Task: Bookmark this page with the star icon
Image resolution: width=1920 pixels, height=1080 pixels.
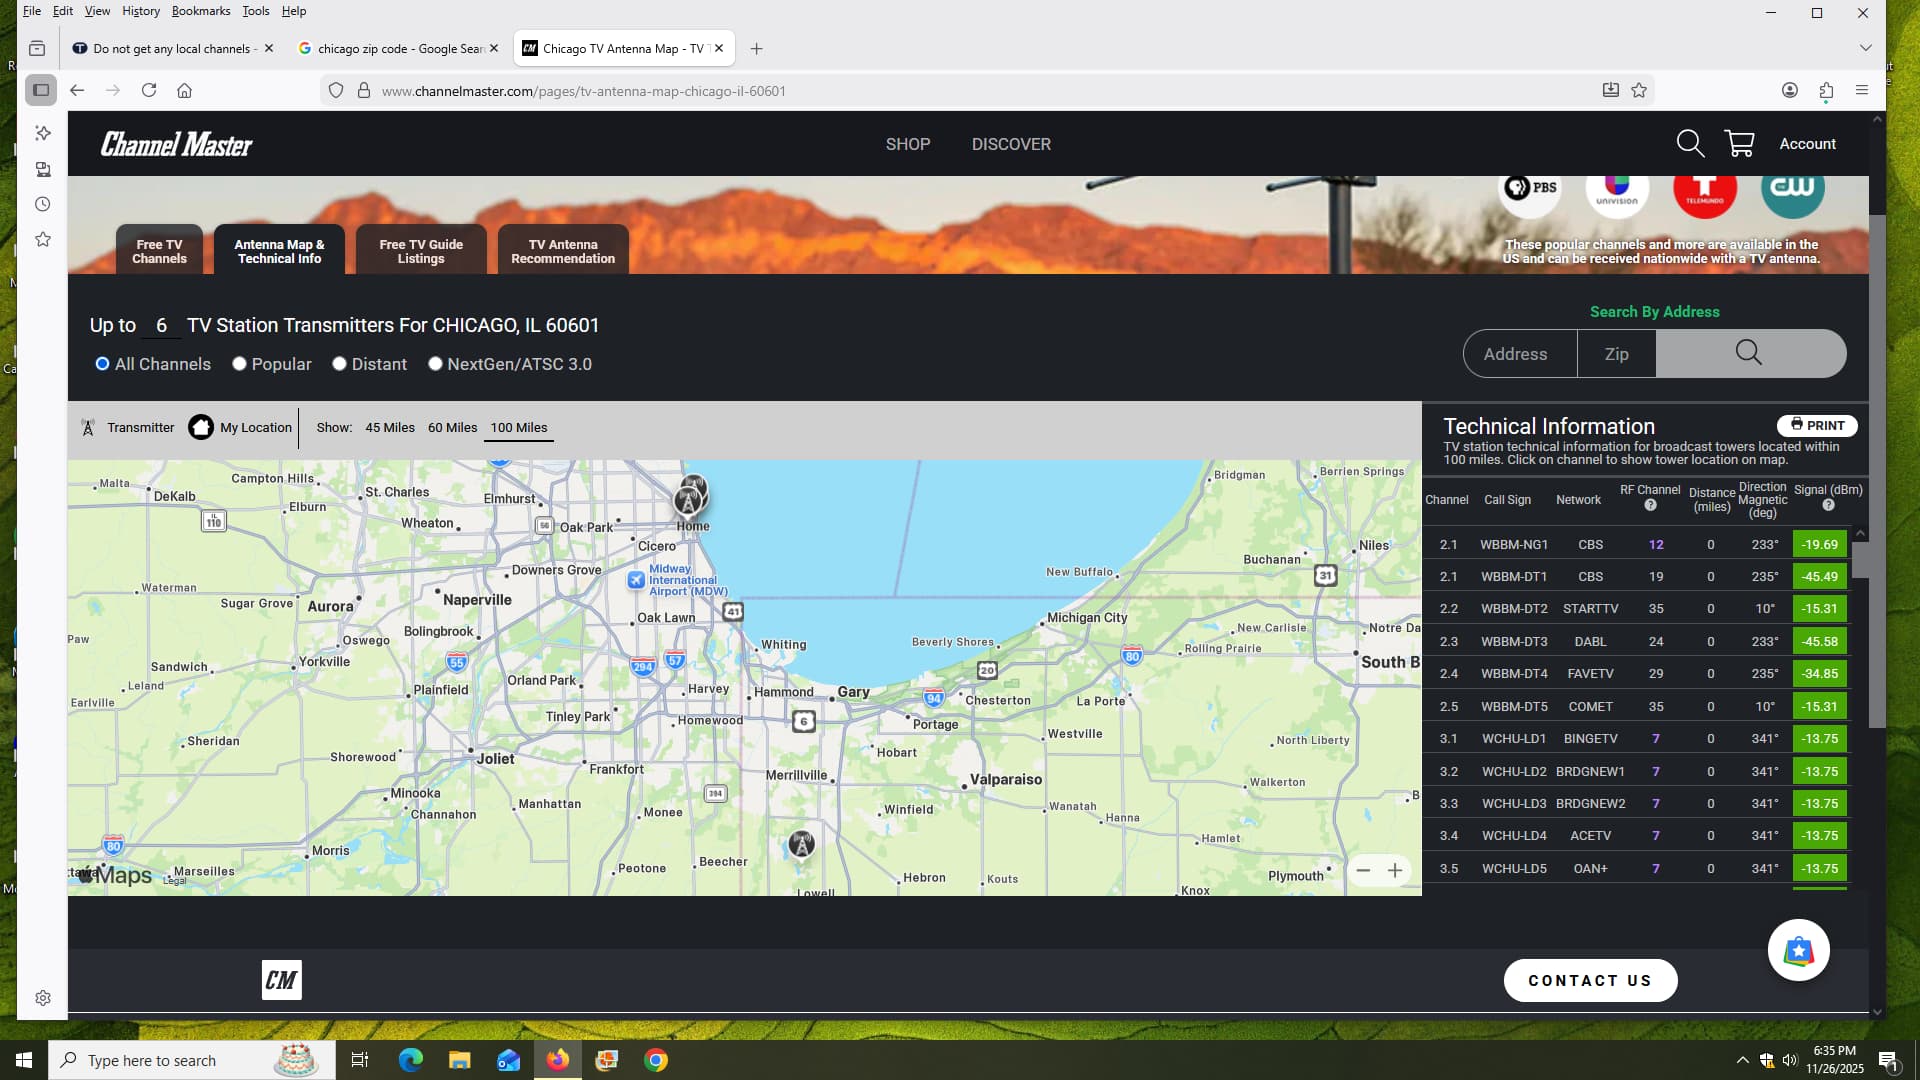Action: [1639, 91]
